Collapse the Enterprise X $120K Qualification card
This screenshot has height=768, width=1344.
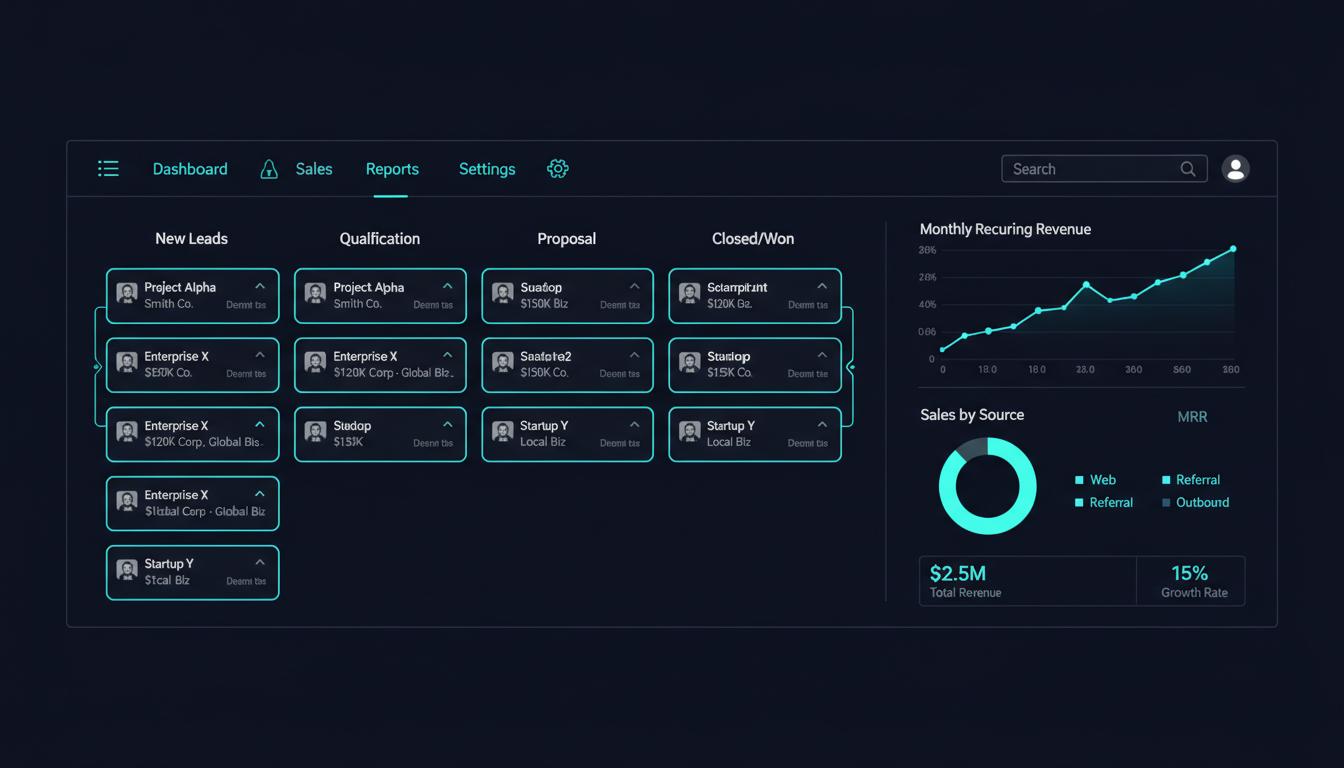coord(447,355)
